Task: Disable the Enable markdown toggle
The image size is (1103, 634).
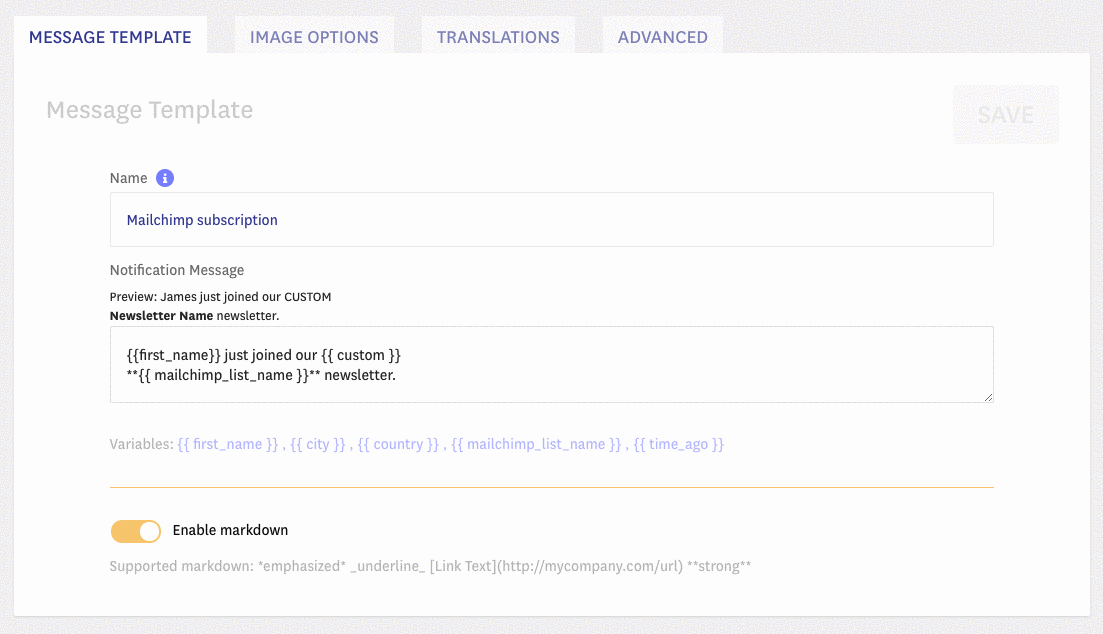Action: tap(136, 530)
